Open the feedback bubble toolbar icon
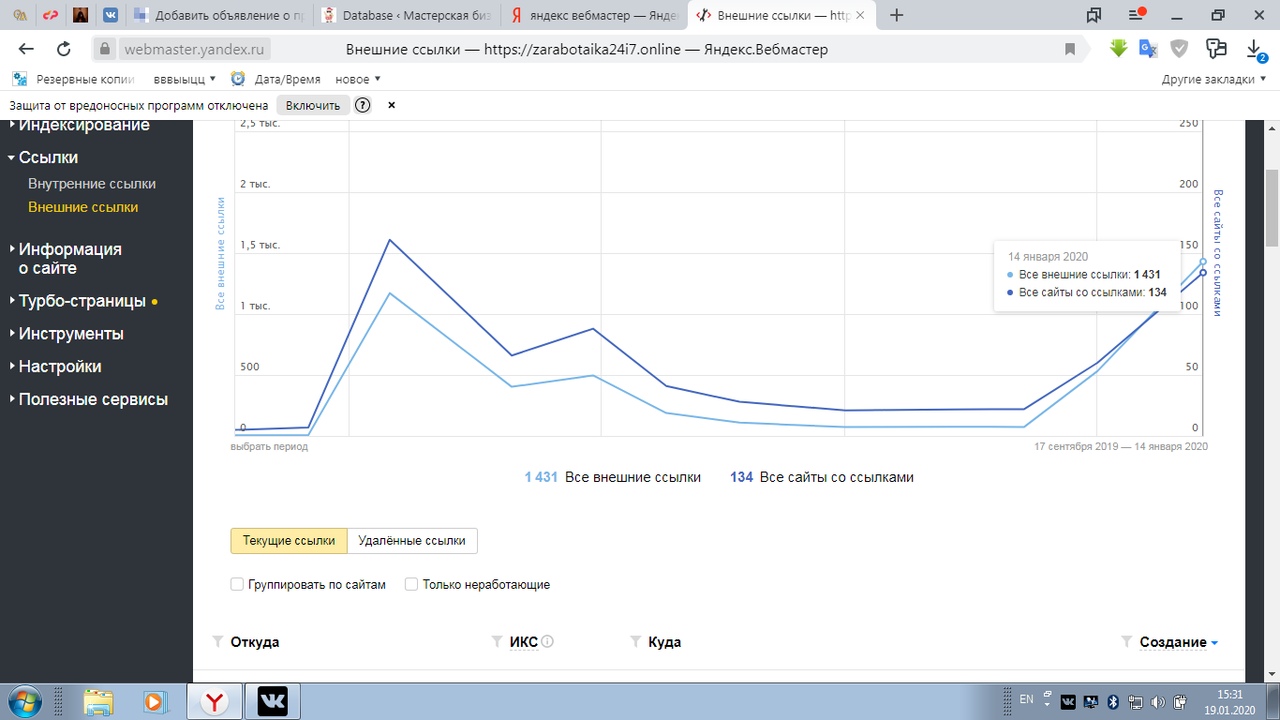This screenshot has width=1280, height=720. point(1216,48)
